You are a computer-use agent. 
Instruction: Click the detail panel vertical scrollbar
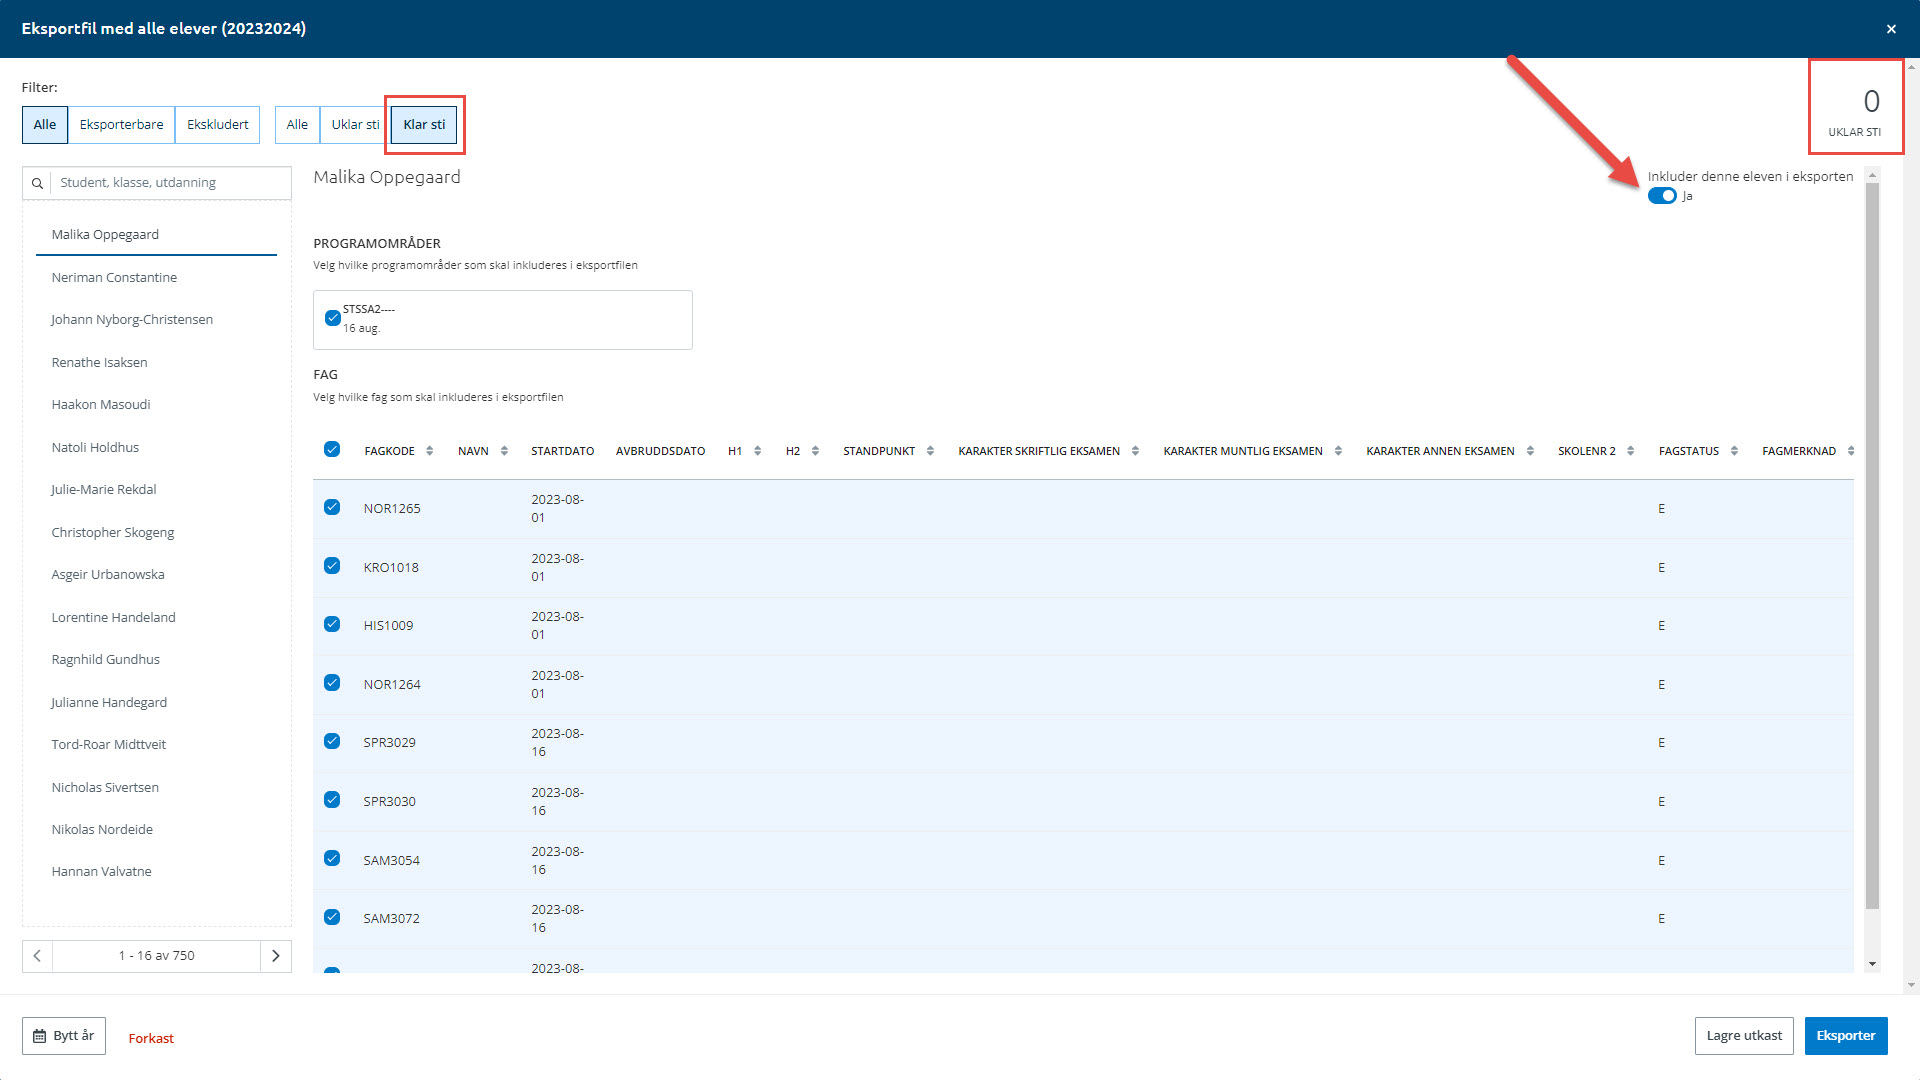point(1873,546)
